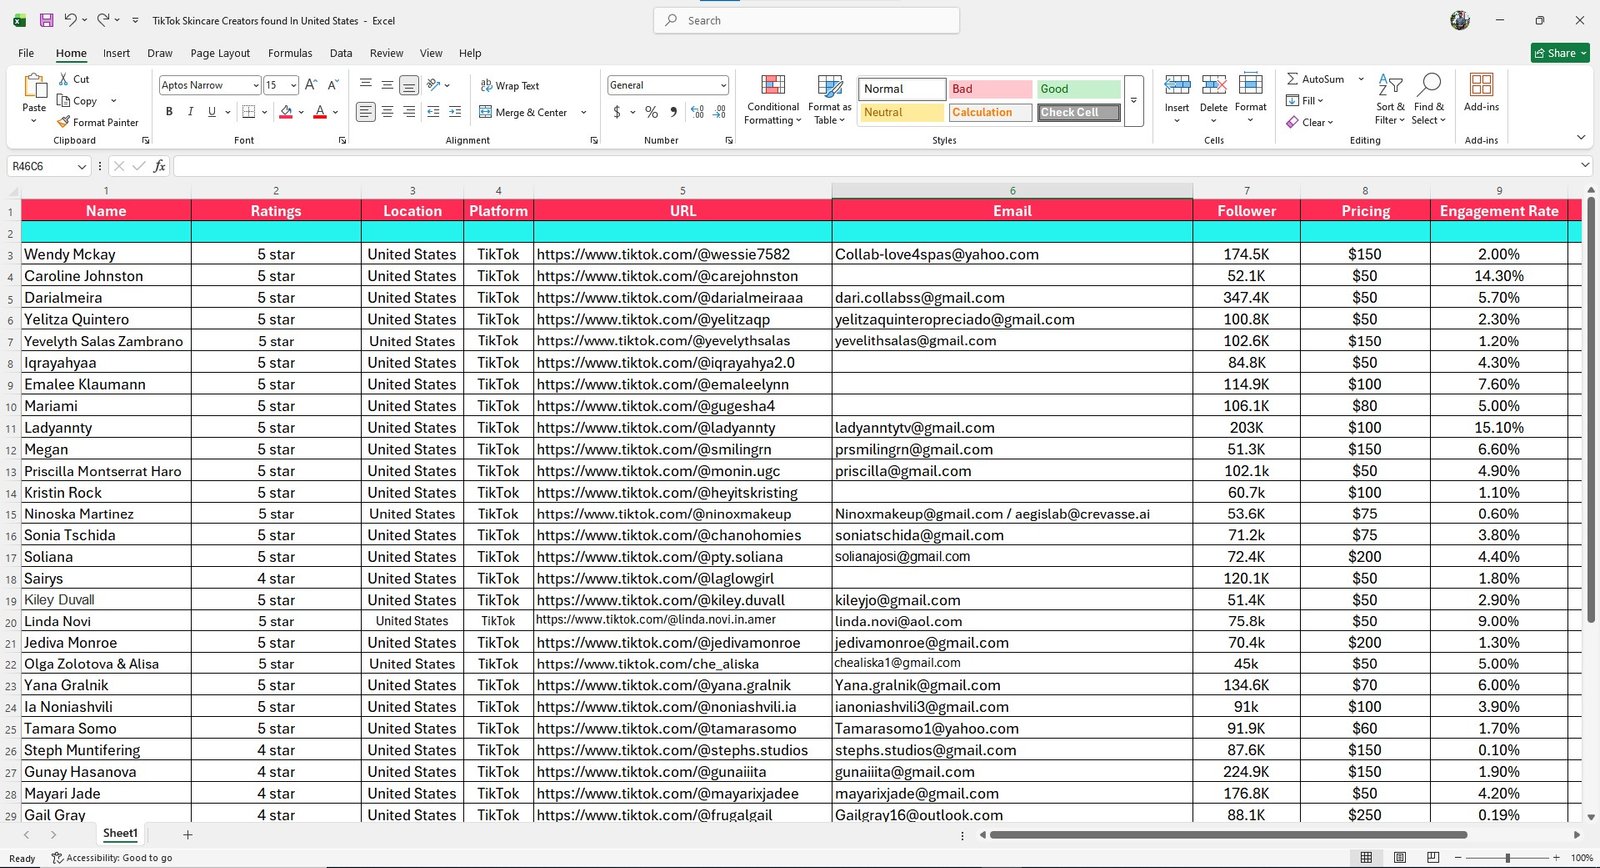Toggle Bold formatting

[169, 112]
